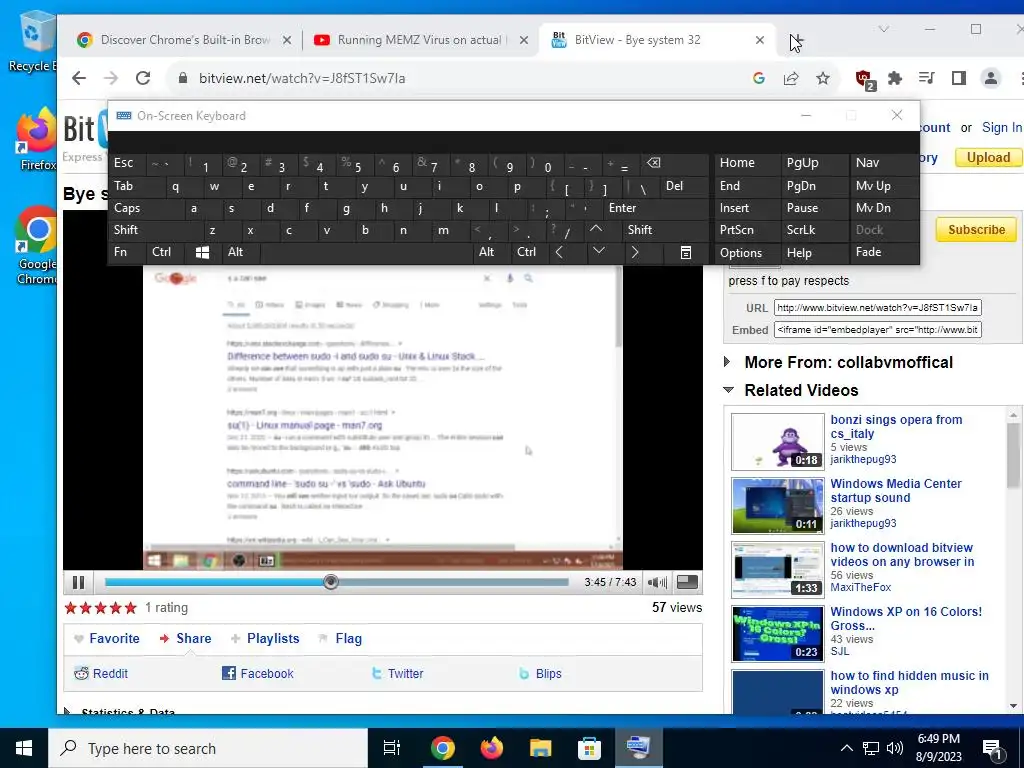Mute the video volume icon

point(658,582)
